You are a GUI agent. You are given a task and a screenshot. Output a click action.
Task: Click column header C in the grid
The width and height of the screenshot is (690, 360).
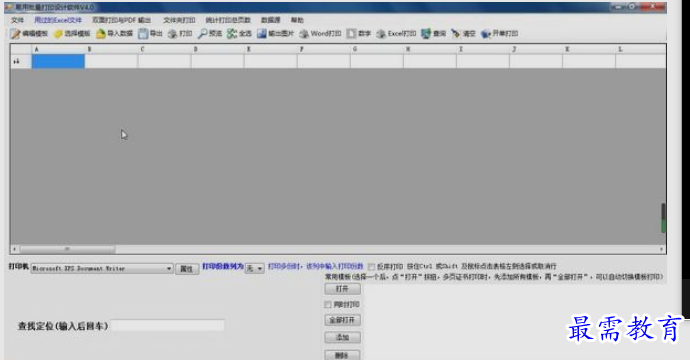pyautogui.click(x=164, y=49)
